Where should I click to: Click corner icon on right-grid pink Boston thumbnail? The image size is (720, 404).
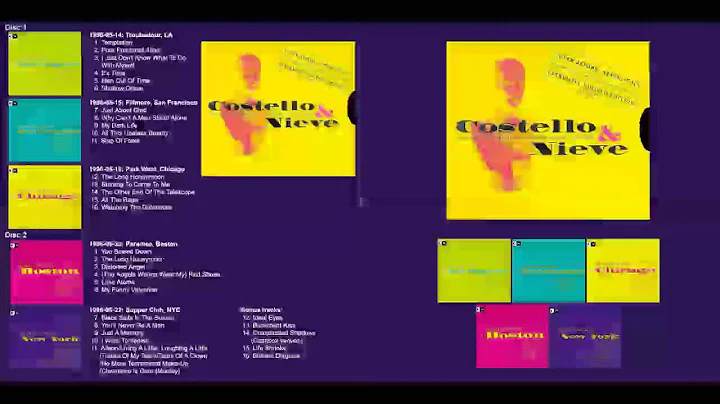pos(480,309)
